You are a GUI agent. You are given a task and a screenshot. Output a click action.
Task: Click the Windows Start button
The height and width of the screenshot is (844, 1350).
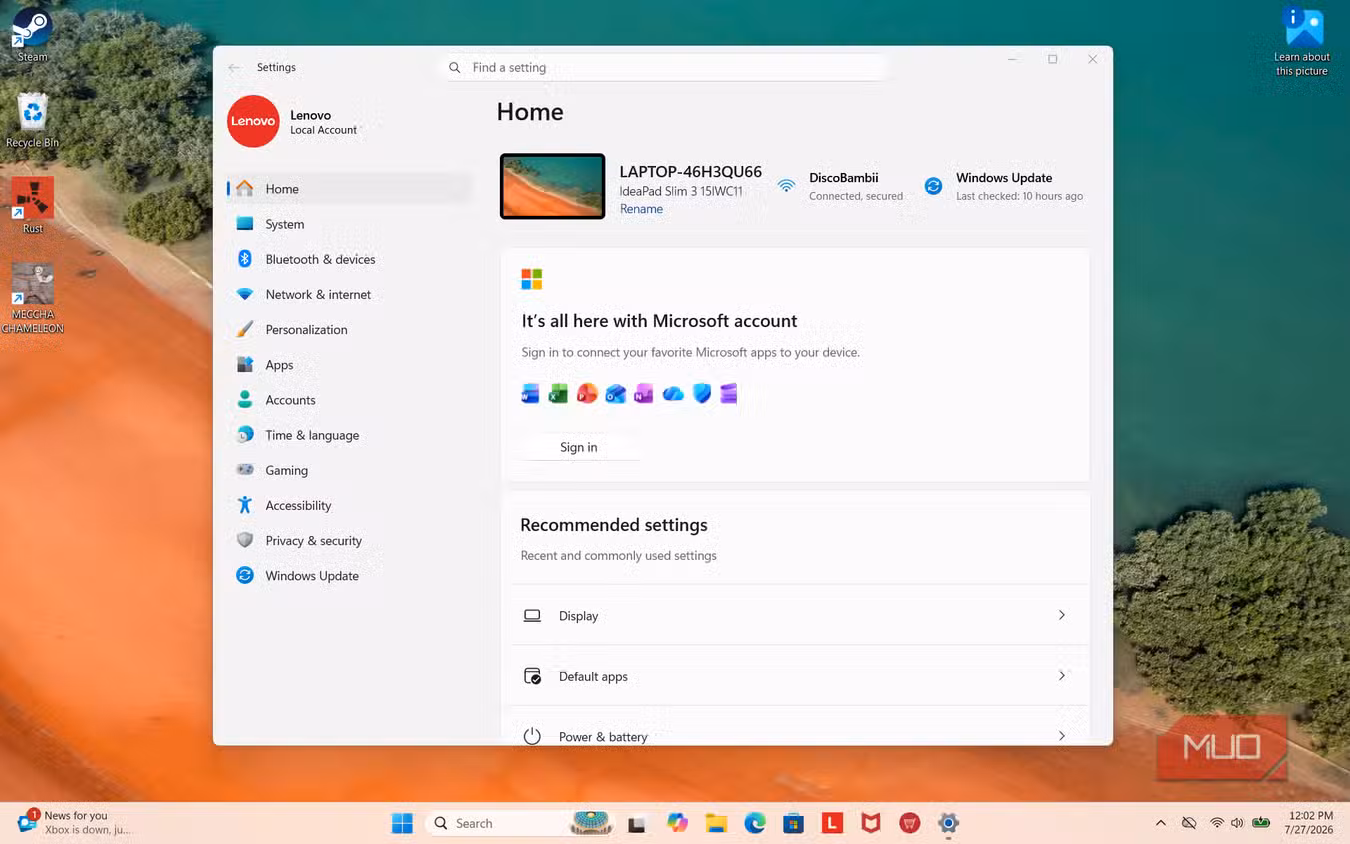click(x=402, y=823)
